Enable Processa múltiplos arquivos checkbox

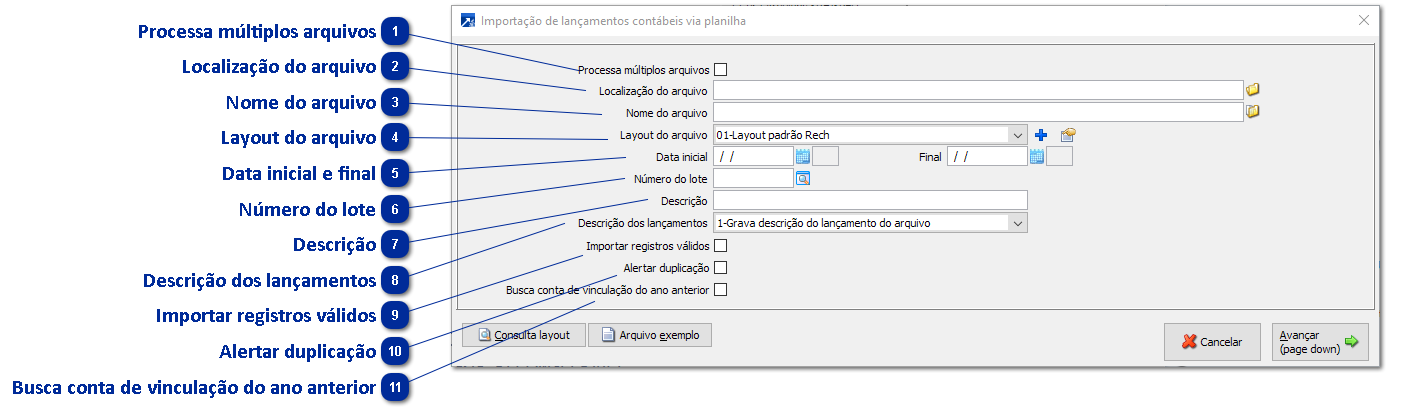click(720, 70)
